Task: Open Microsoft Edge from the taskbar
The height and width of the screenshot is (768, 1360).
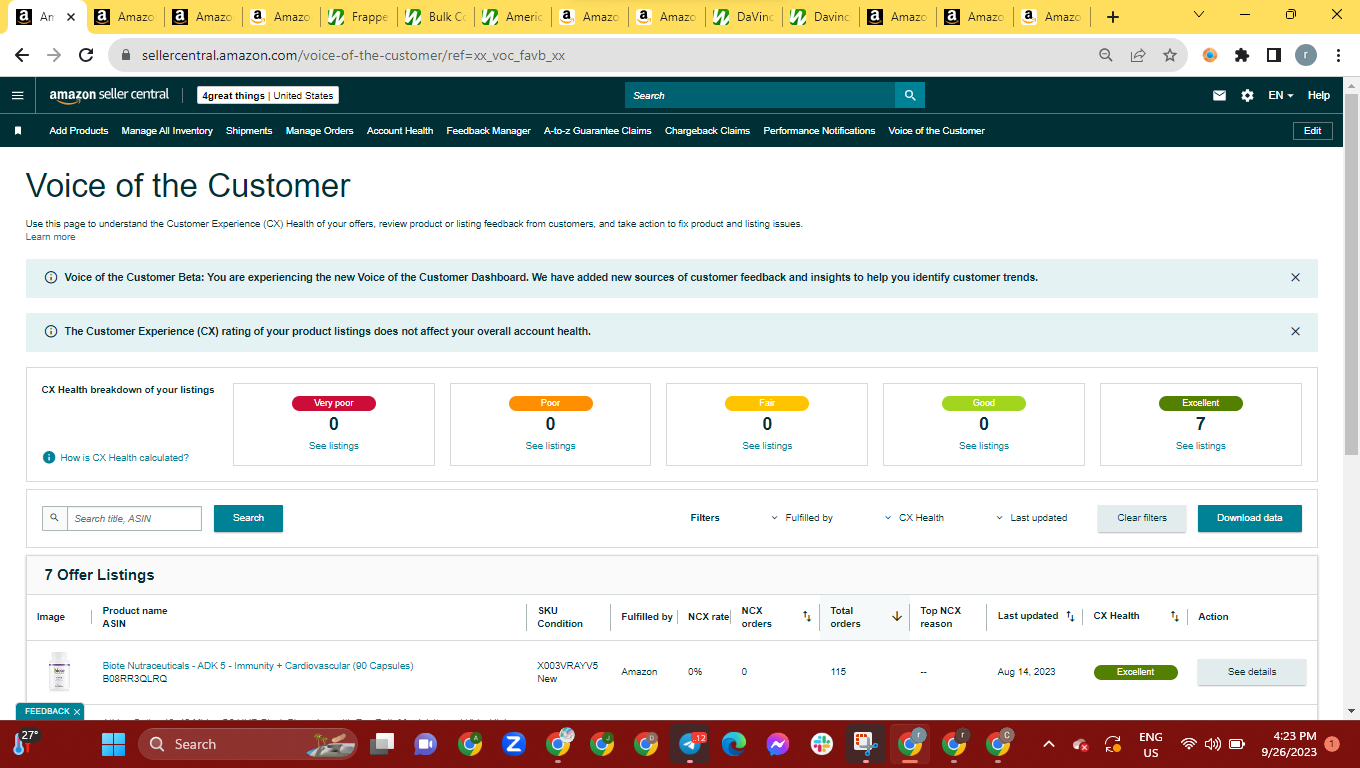Action: click(x=734, y=744)
